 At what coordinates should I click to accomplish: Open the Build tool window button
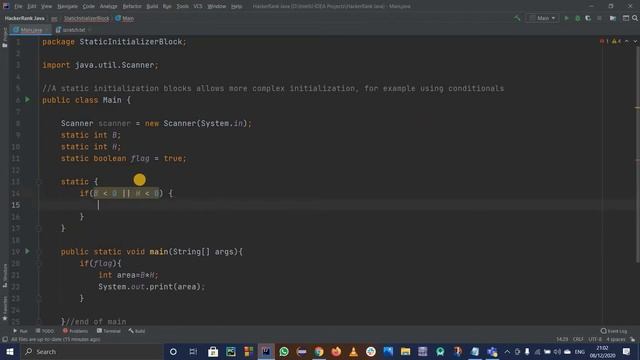click(137, 331)
